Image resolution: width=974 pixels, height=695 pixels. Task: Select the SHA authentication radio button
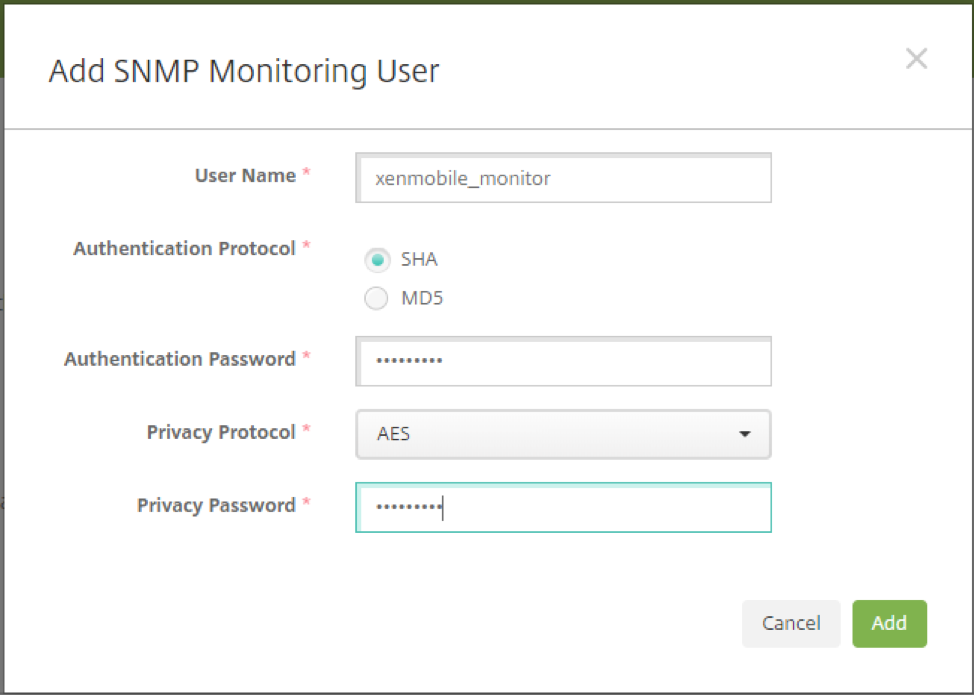tap(376, 260)
